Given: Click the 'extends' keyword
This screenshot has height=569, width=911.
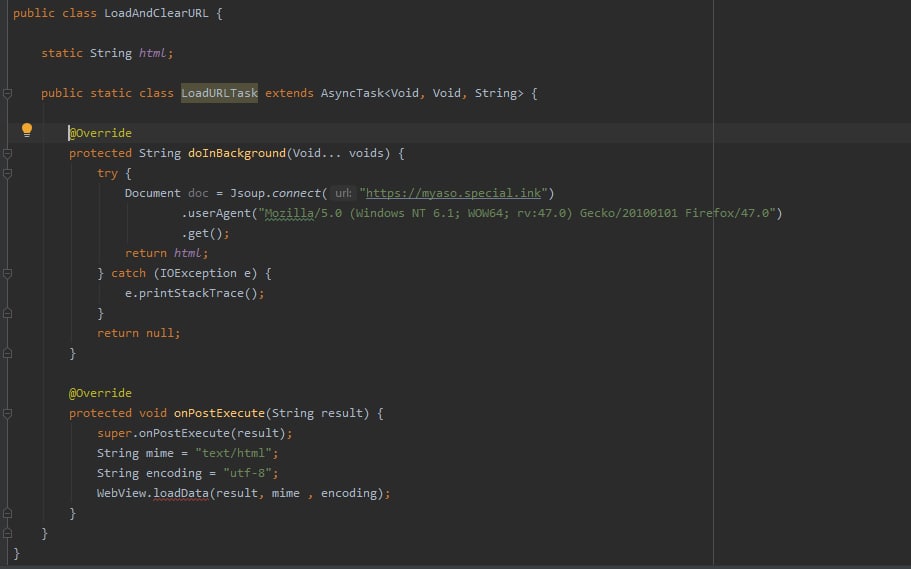Looking at the screenshot, I should pyautogui.click(x=289, y=93).
